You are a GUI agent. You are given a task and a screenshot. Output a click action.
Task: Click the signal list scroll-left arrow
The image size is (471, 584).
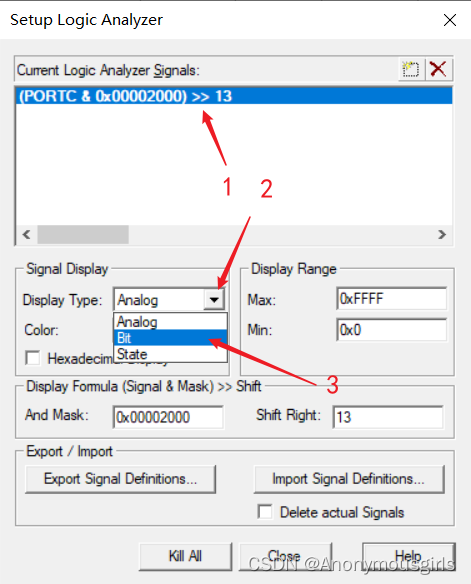click(x=26, y=234)
